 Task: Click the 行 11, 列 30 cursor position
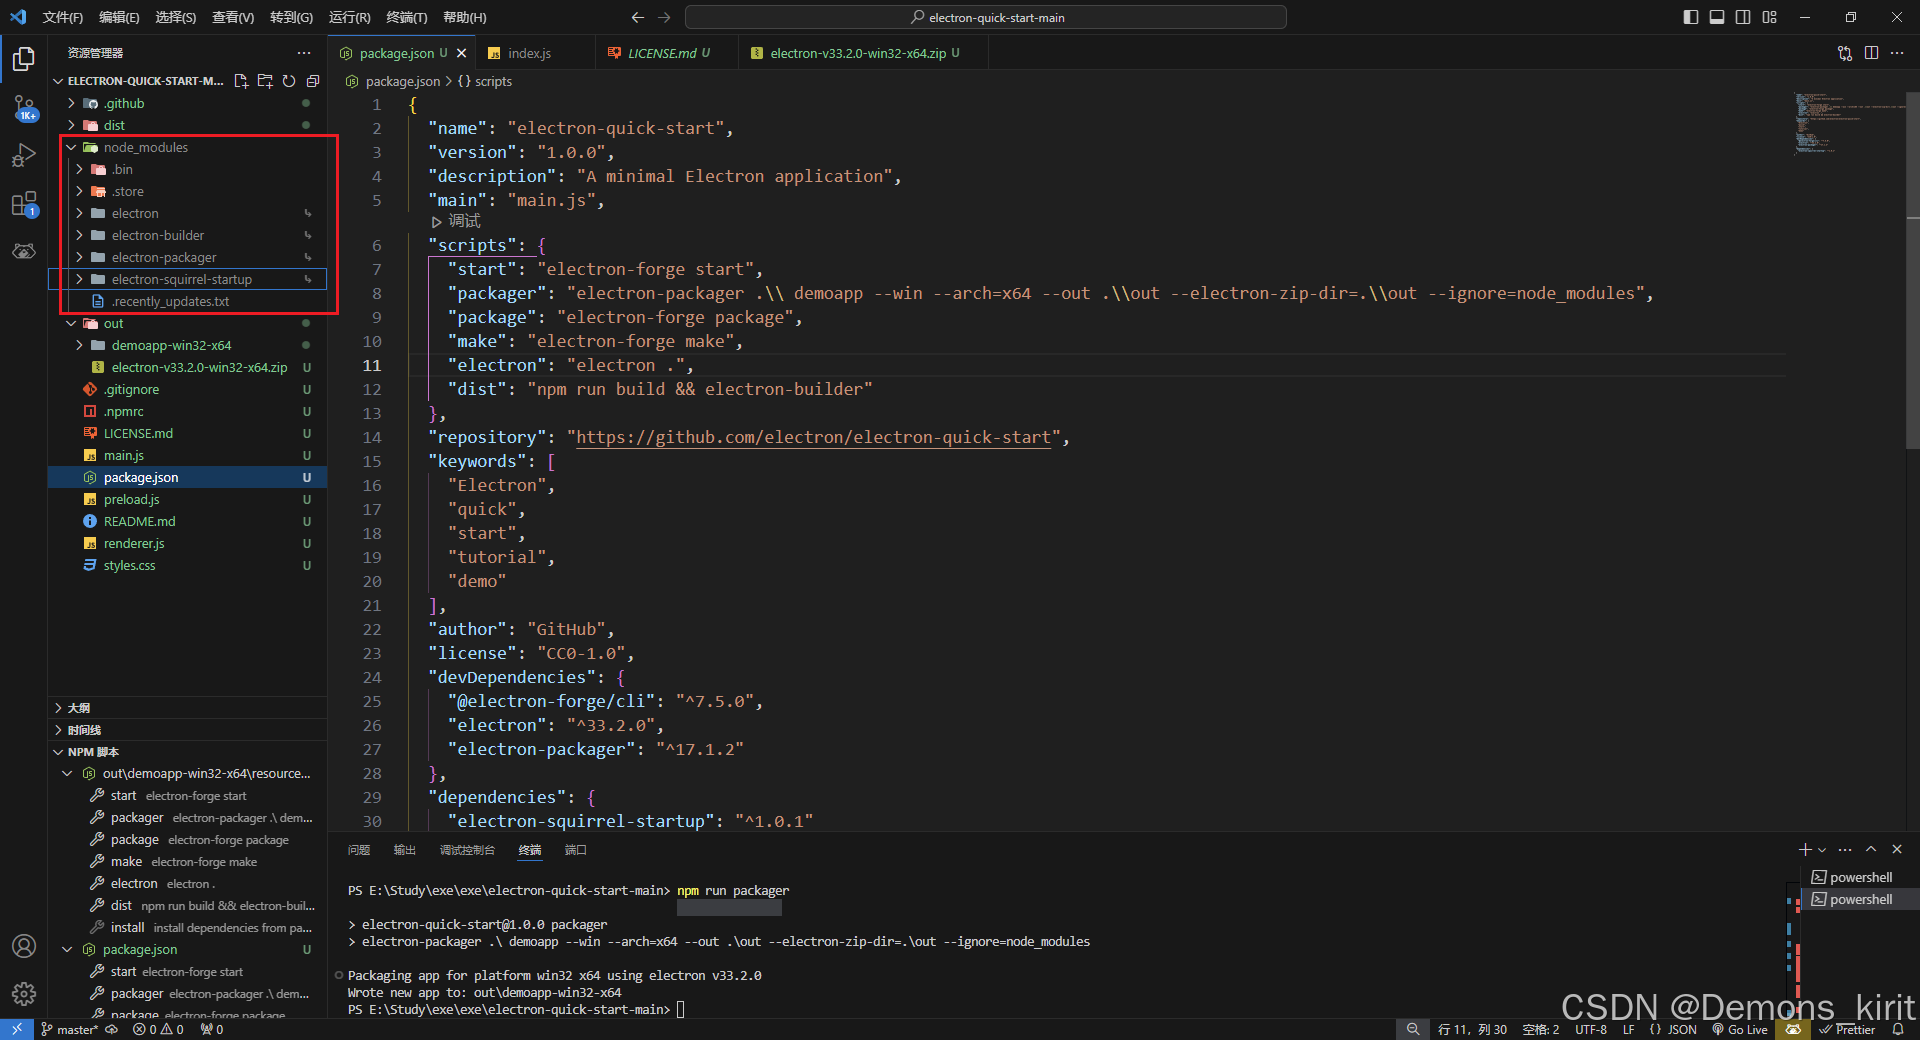[1472, 1029]
